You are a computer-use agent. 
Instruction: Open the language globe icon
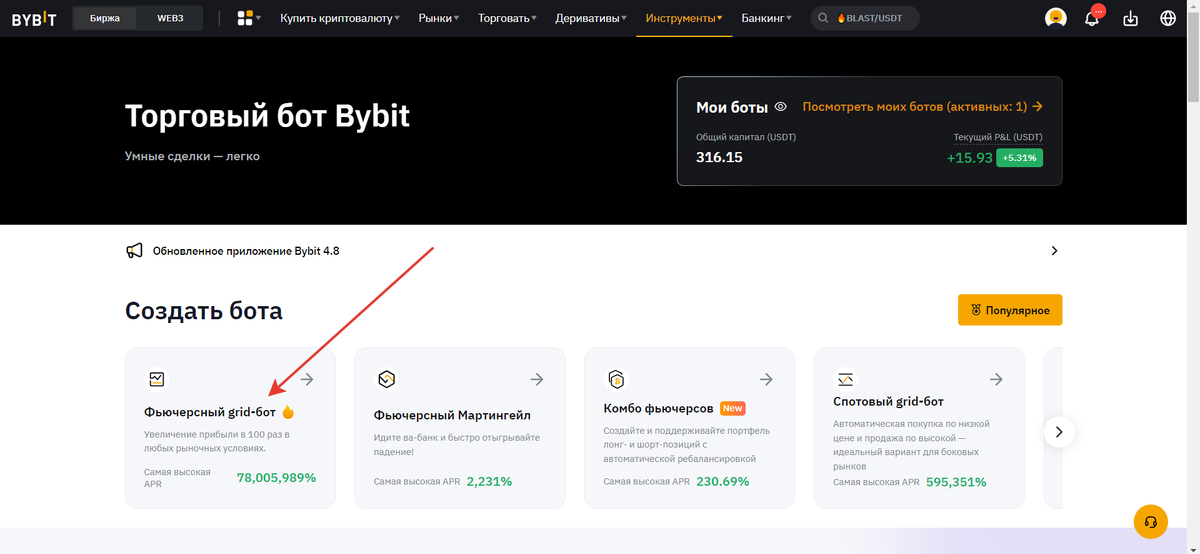[1168, 18]
